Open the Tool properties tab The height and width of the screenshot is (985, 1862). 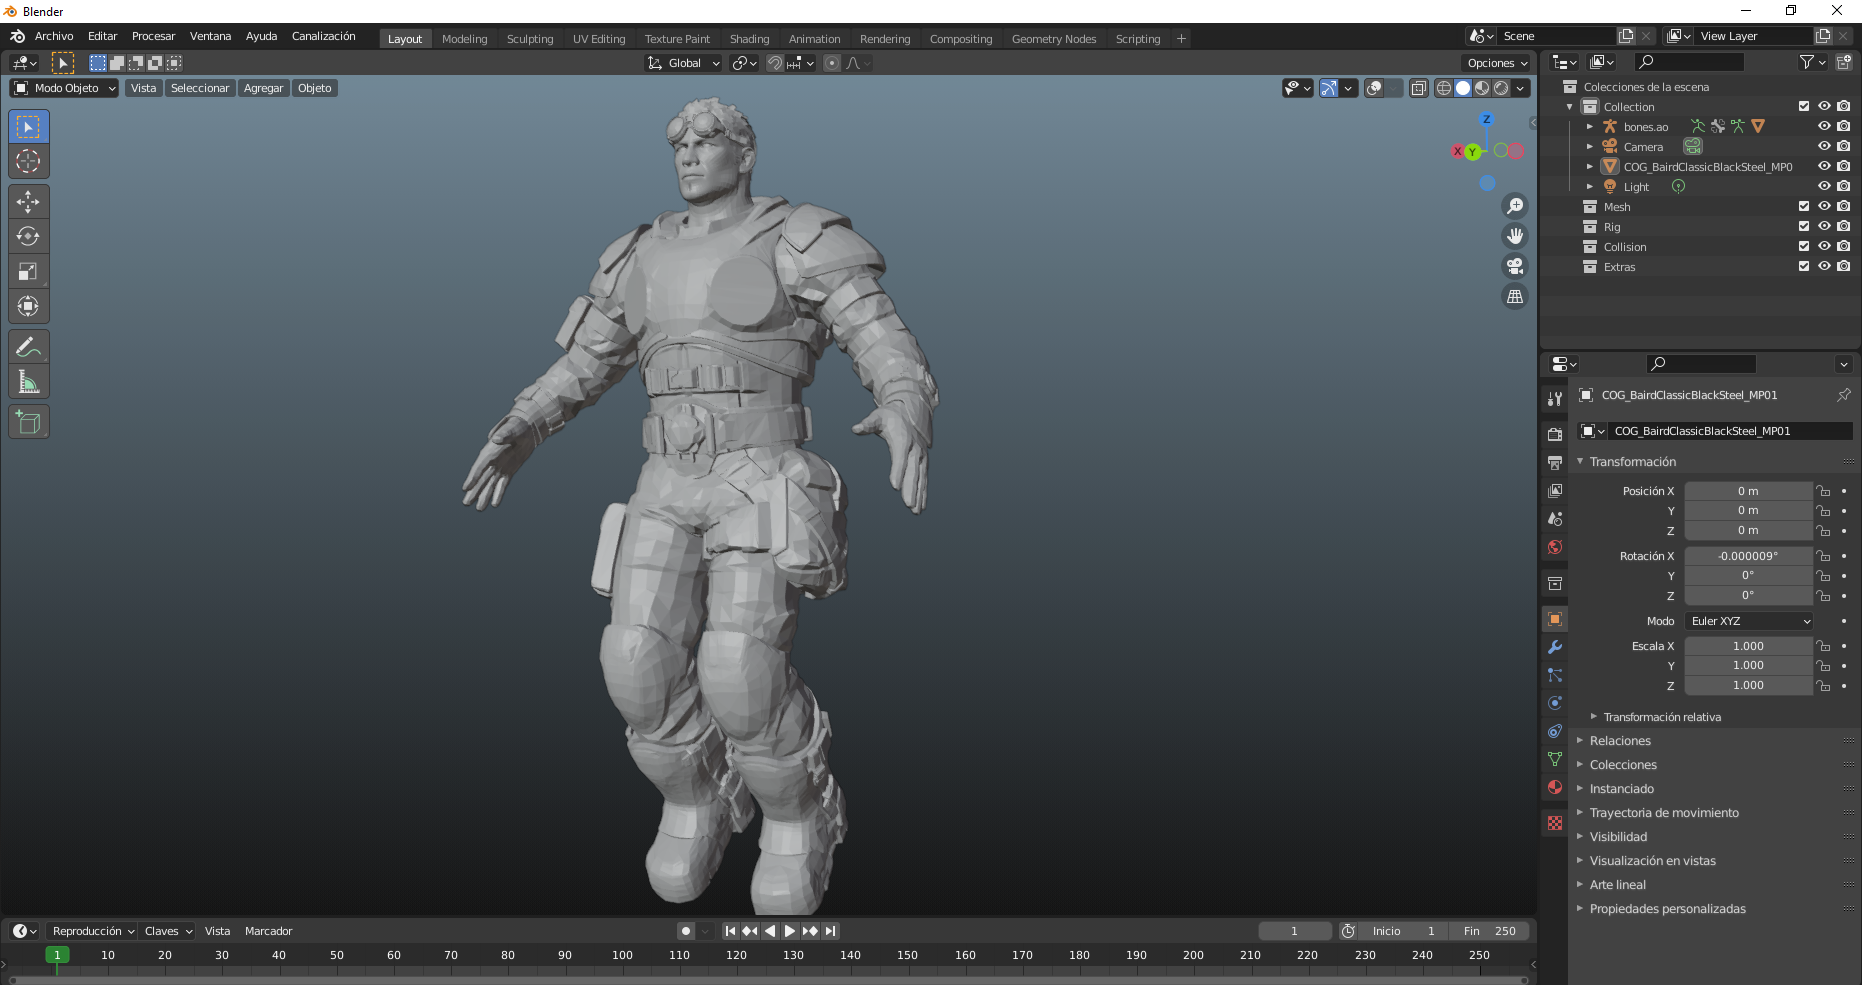1555,399
